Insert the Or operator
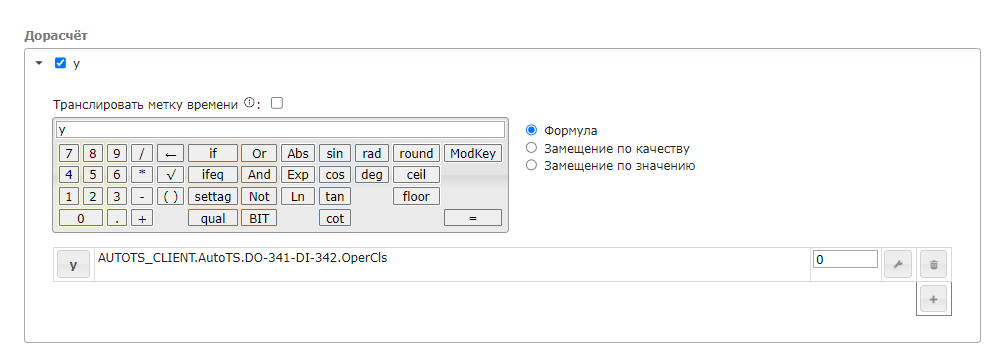 tap(259, 154)
